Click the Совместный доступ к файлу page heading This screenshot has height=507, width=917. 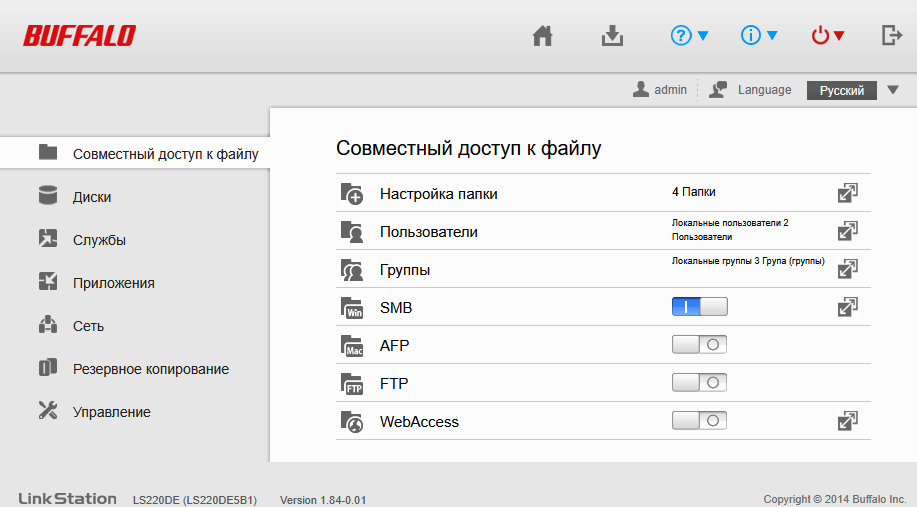[x=468, y=149]
